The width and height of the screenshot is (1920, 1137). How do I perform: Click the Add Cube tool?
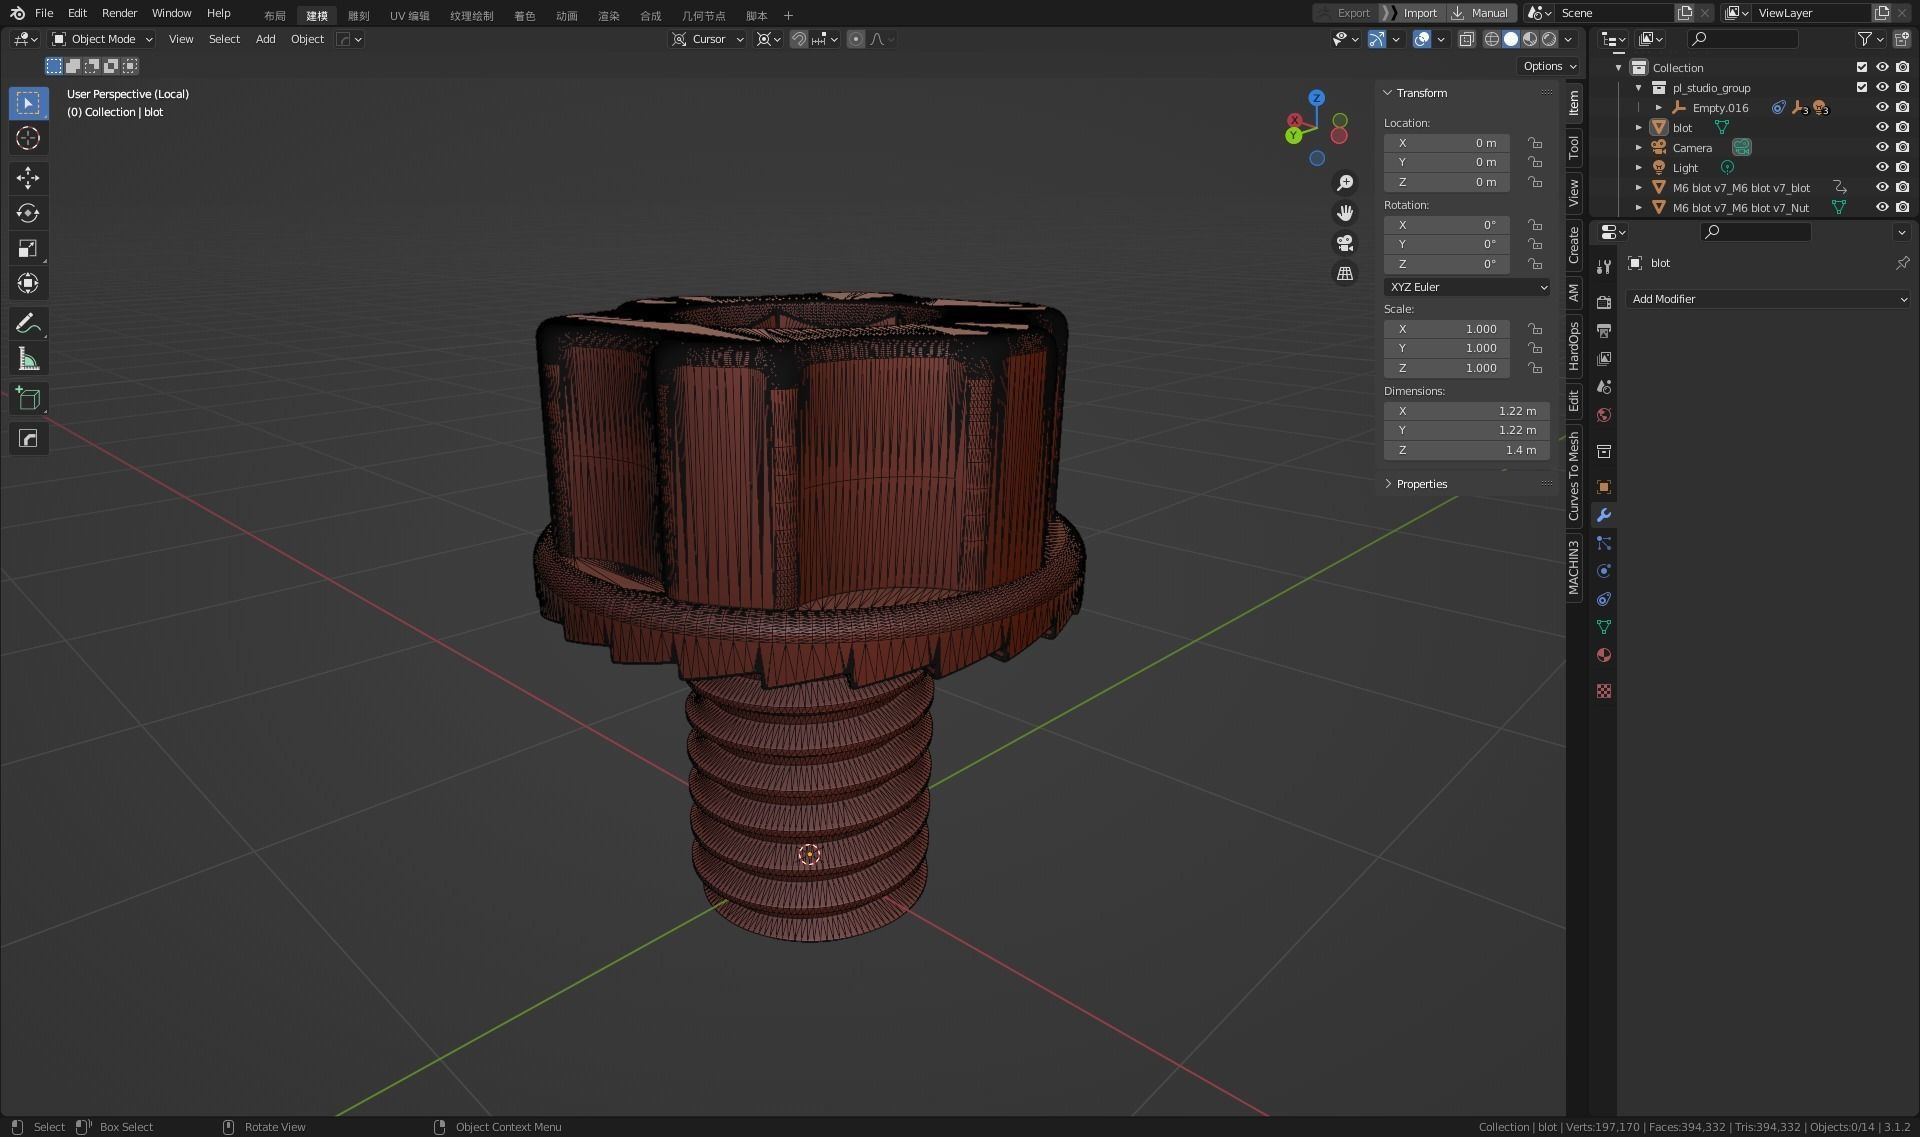[x=28, y=399]
